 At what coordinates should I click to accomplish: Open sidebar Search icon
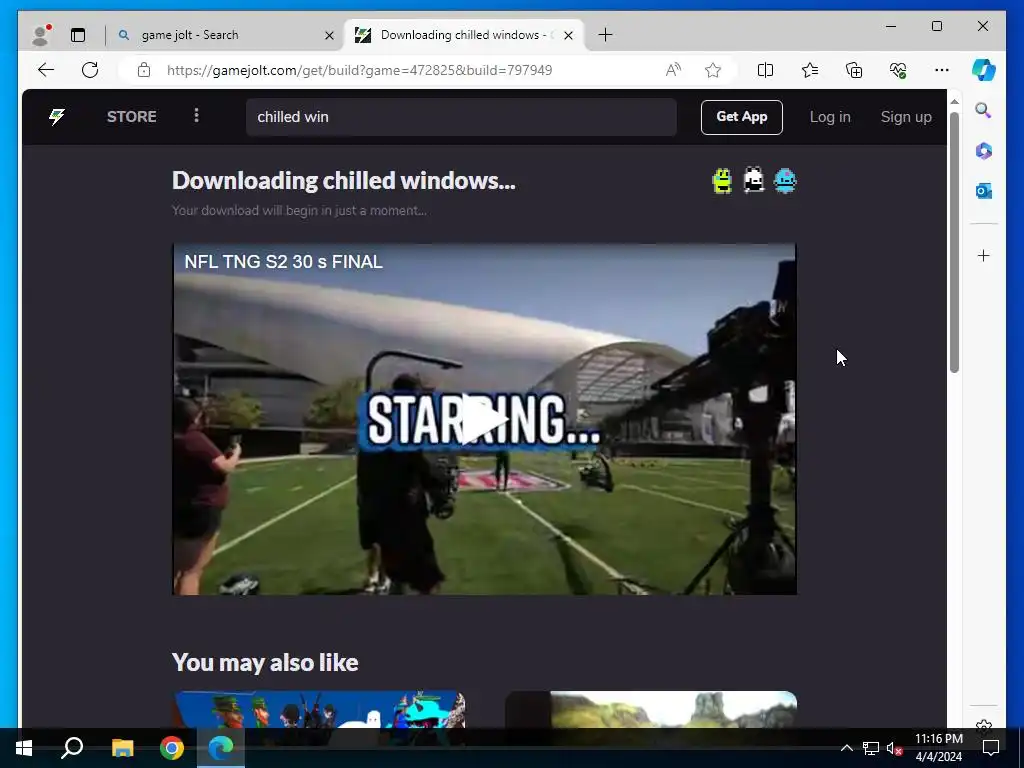click(984, 110)
